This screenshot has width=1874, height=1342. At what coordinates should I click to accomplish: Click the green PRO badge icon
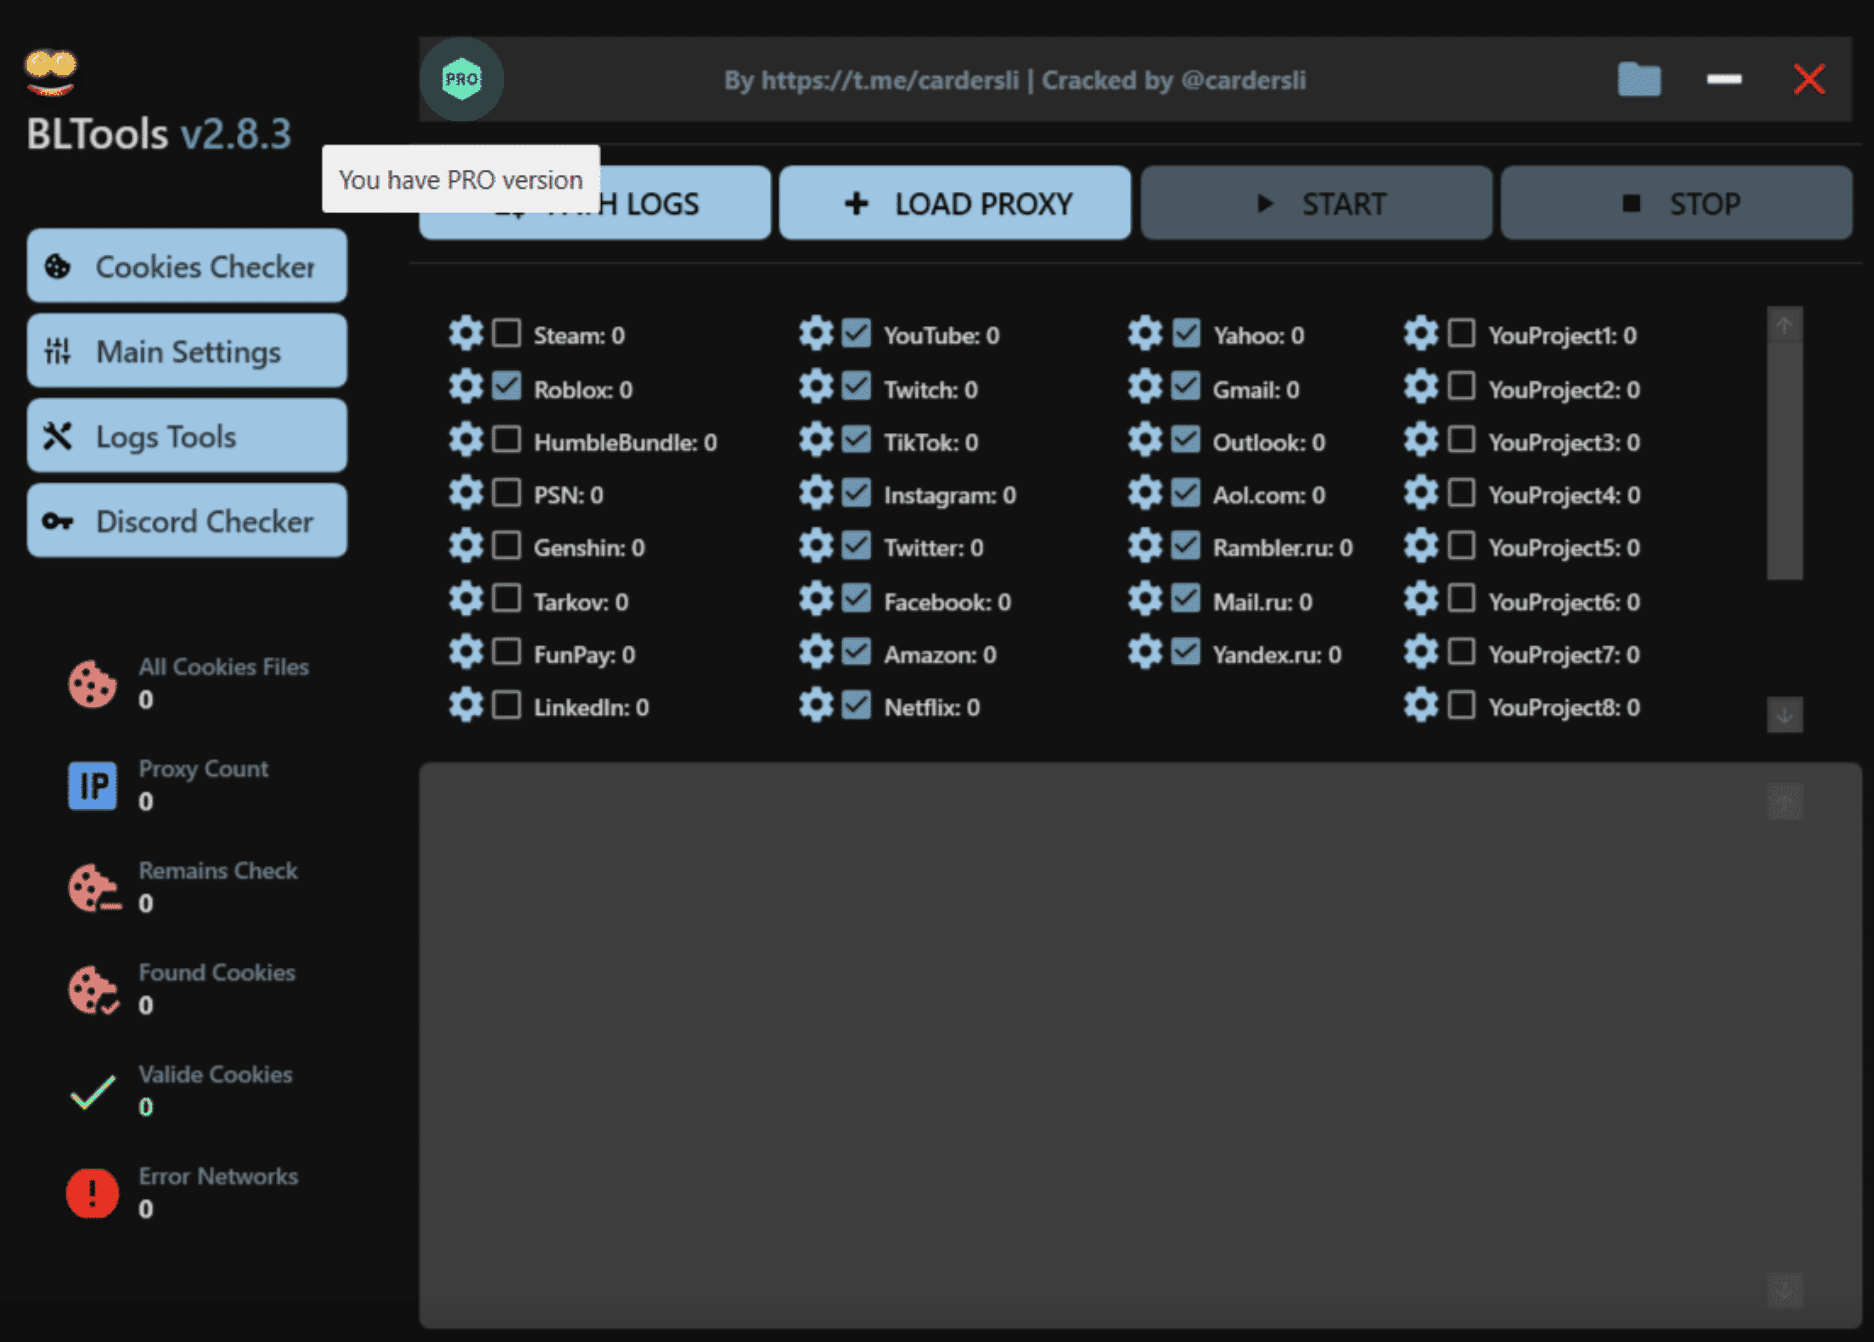pos(461,79)
